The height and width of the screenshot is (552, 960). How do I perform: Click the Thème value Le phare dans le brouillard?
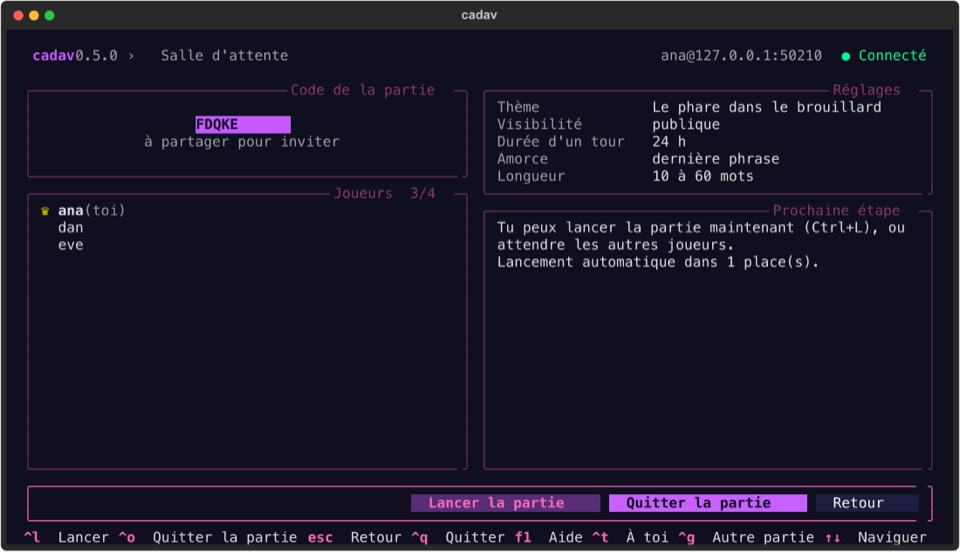click(767, 107)
